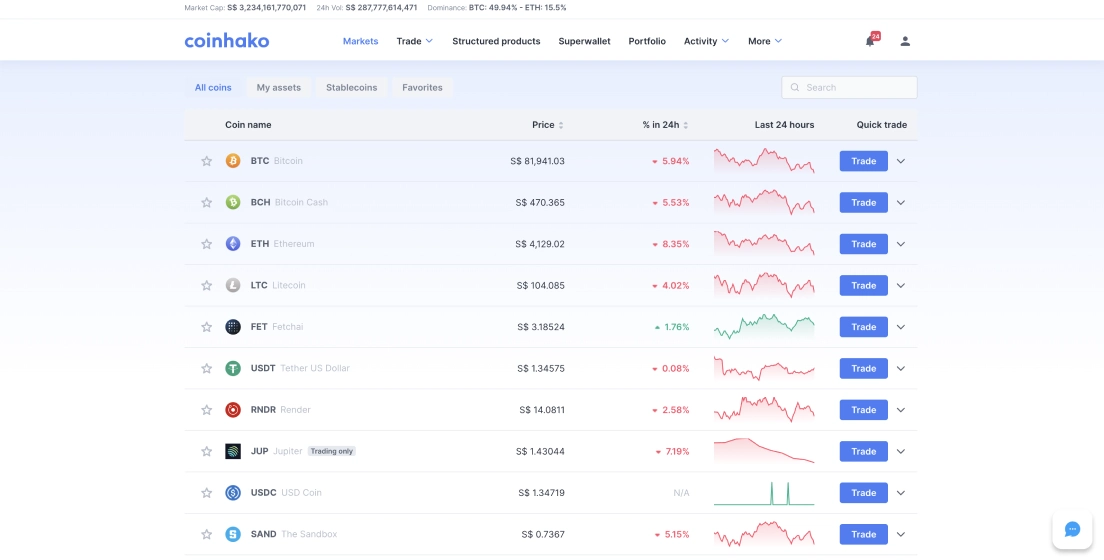The height and width of the screenshot is (560, 1104).
Task: Open the Activity dropdown menu
Action: click(x=706, y=41)
